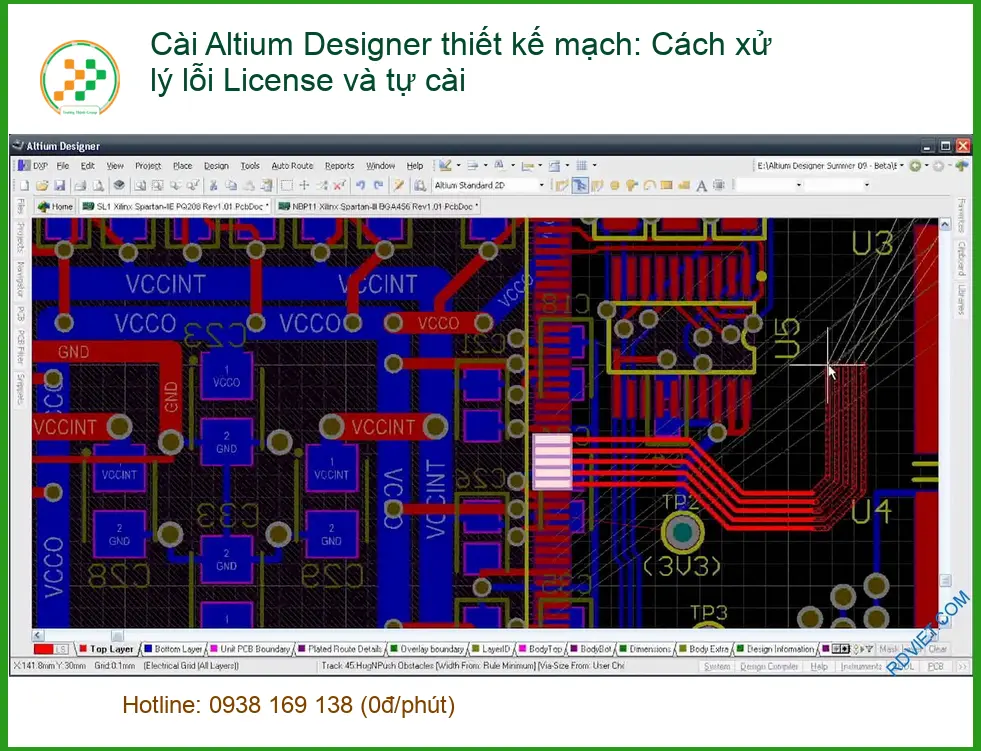The width and height of the screenshot is (981, 751).
Task: Open the File menu
Action: pos(63,166)
